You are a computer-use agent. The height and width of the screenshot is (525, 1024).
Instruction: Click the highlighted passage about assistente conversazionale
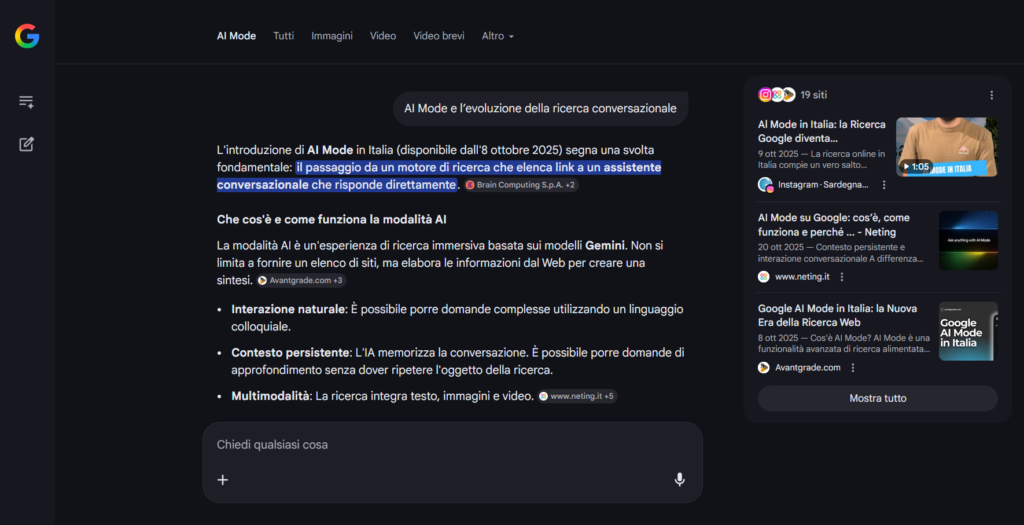point(439,176)
